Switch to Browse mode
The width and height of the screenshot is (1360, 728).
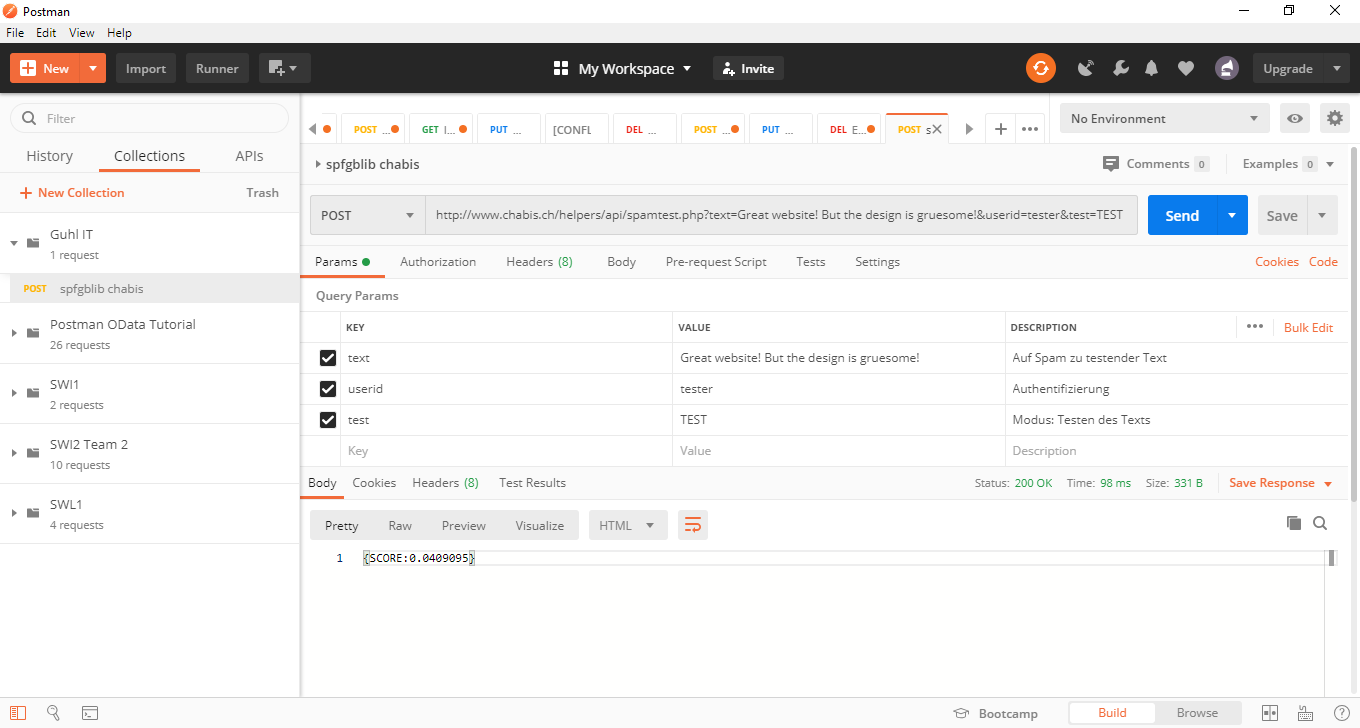(x=1197, y=713)
